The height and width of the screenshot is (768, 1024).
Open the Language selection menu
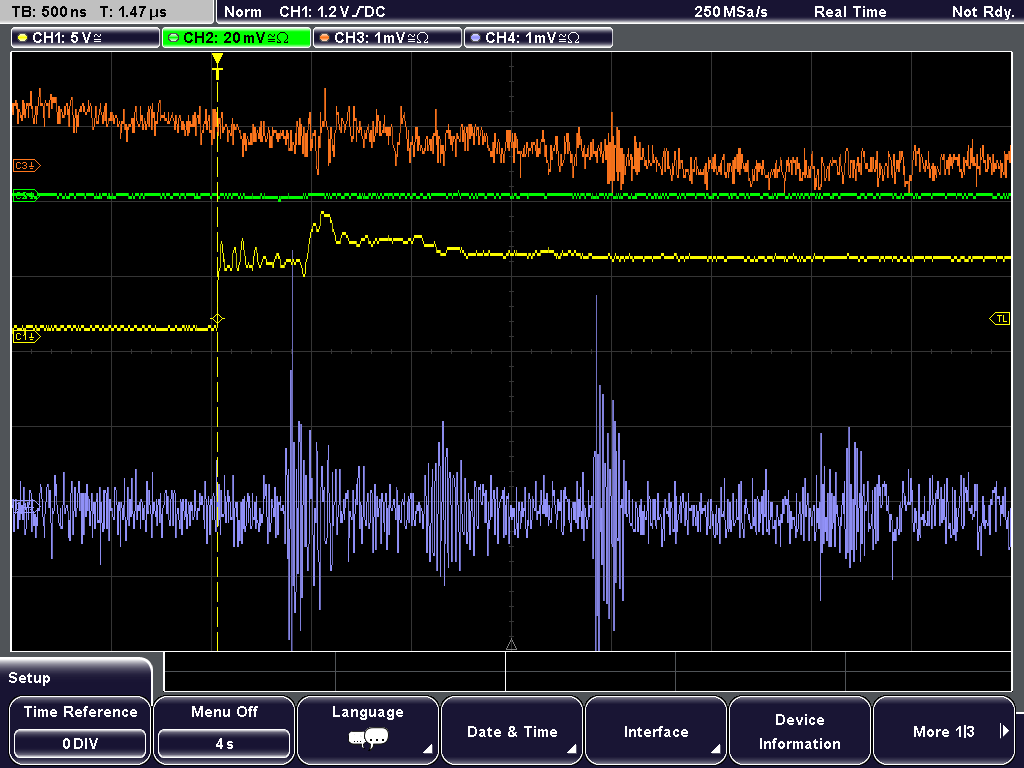pos(368,730)
